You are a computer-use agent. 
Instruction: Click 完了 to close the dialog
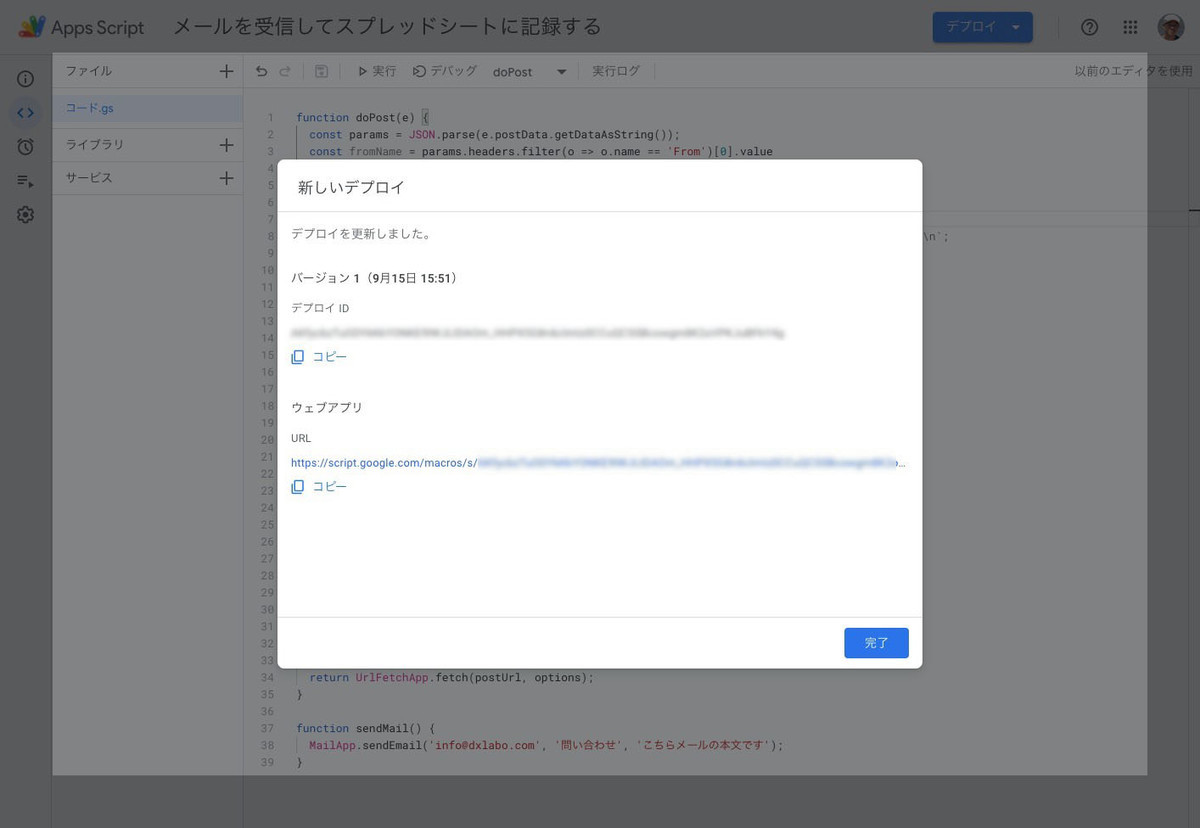point(876,643)
